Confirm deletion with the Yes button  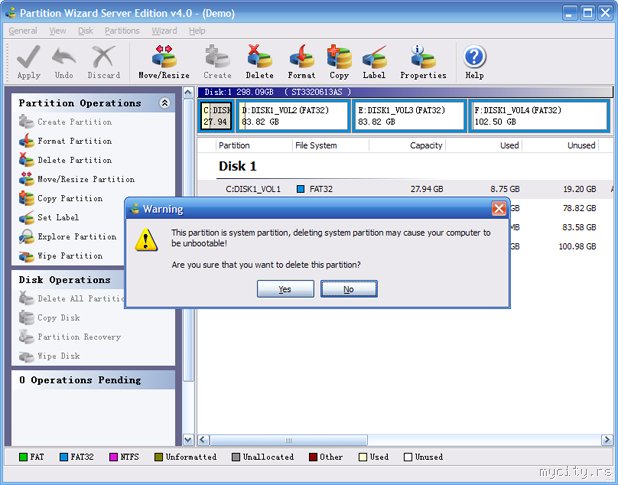[x=285, y=289]
